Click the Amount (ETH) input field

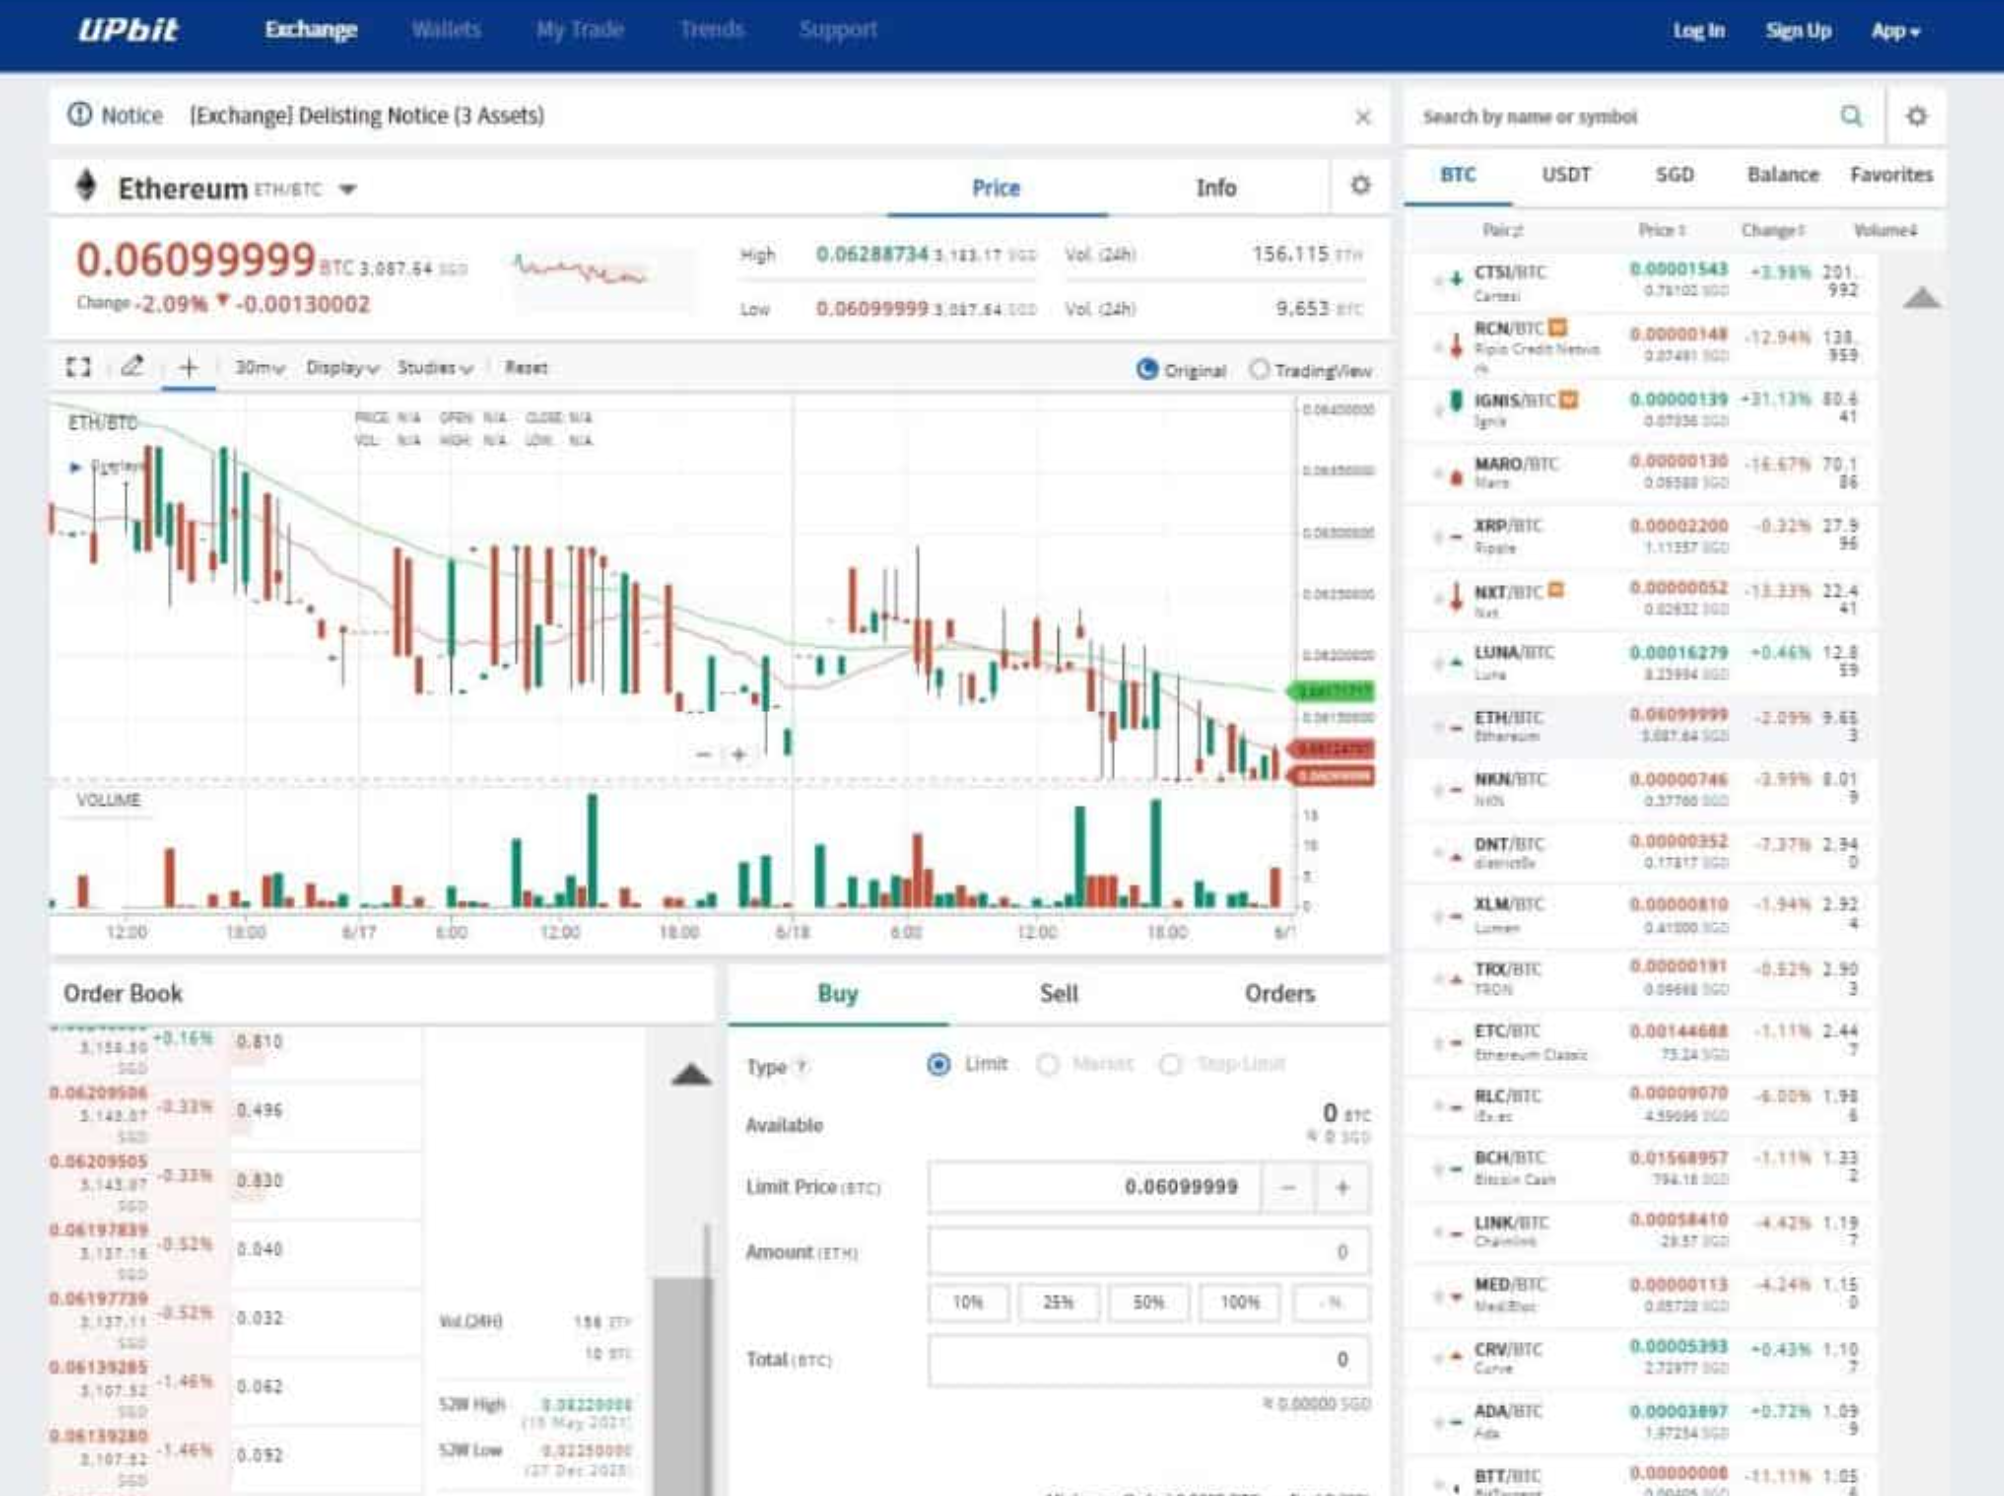pos(1149,1252)
